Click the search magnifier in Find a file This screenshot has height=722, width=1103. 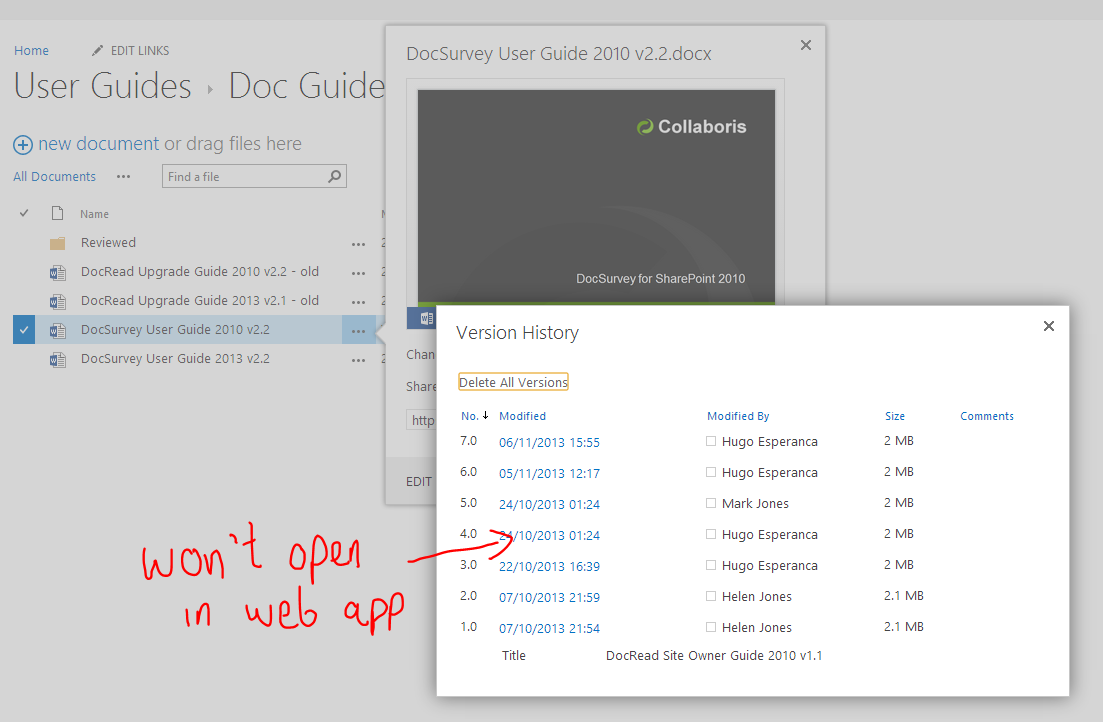(x=335, y=176)
